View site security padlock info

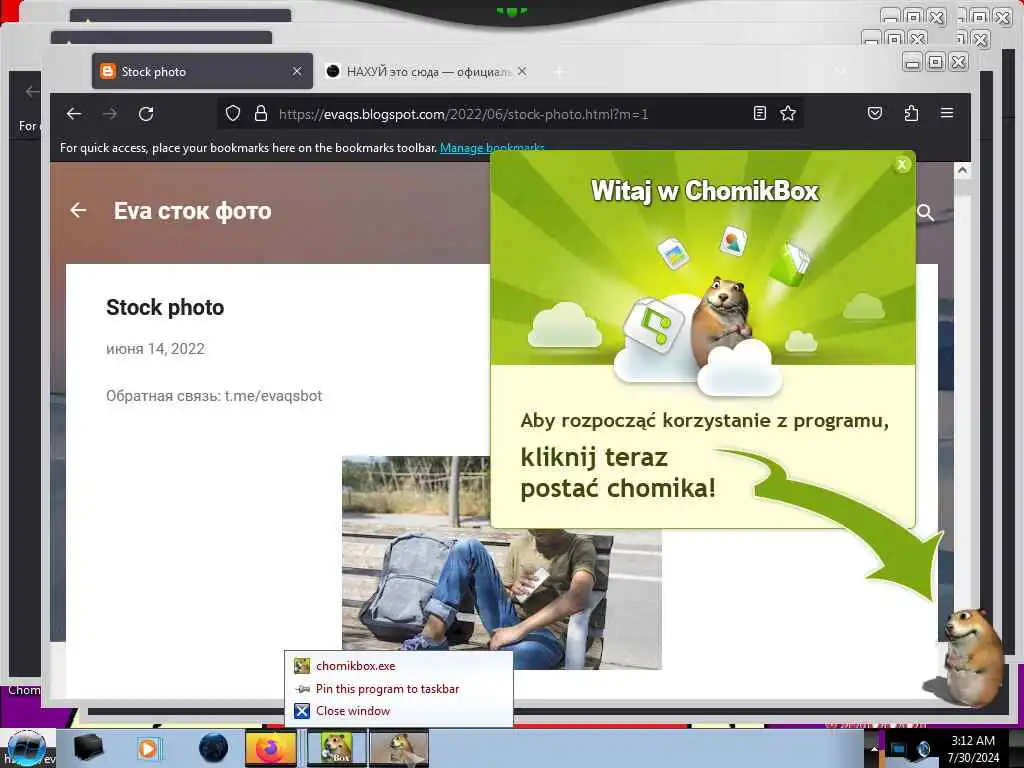(x=261, y=114)
